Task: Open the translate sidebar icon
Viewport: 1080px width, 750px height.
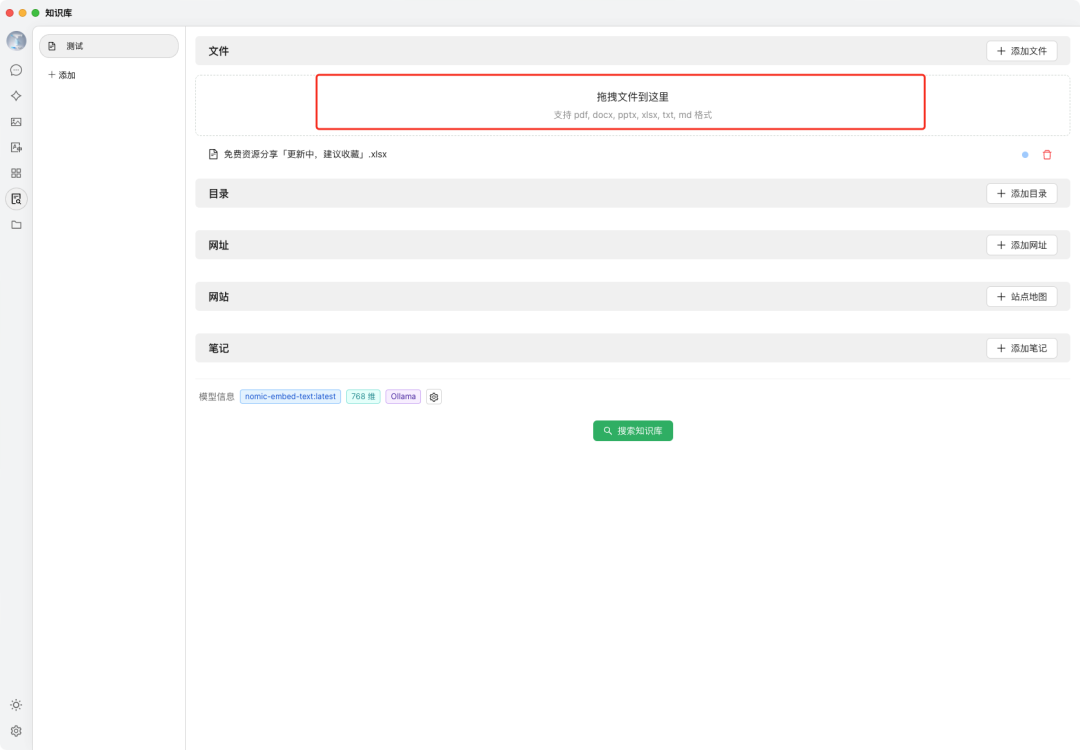Action: pos(17,147)
